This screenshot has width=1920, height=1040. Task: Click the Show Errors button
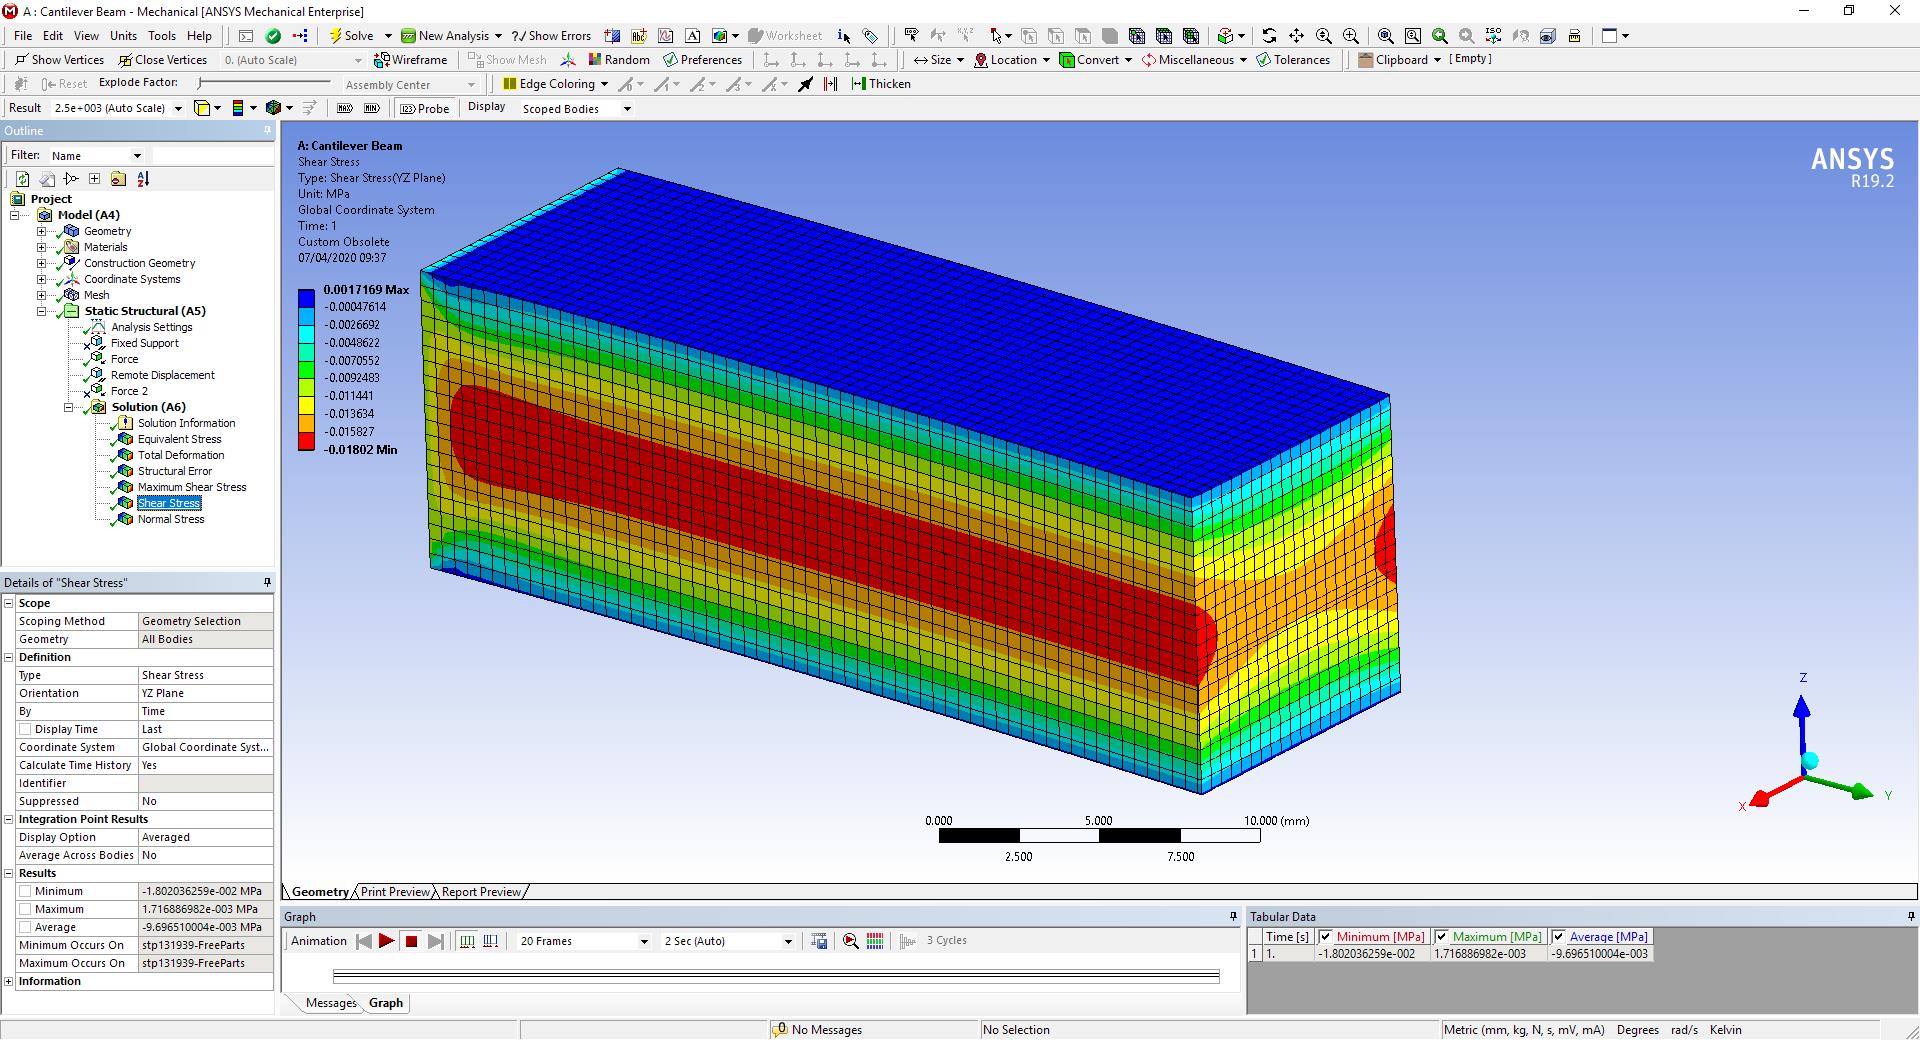click(551, 36)
